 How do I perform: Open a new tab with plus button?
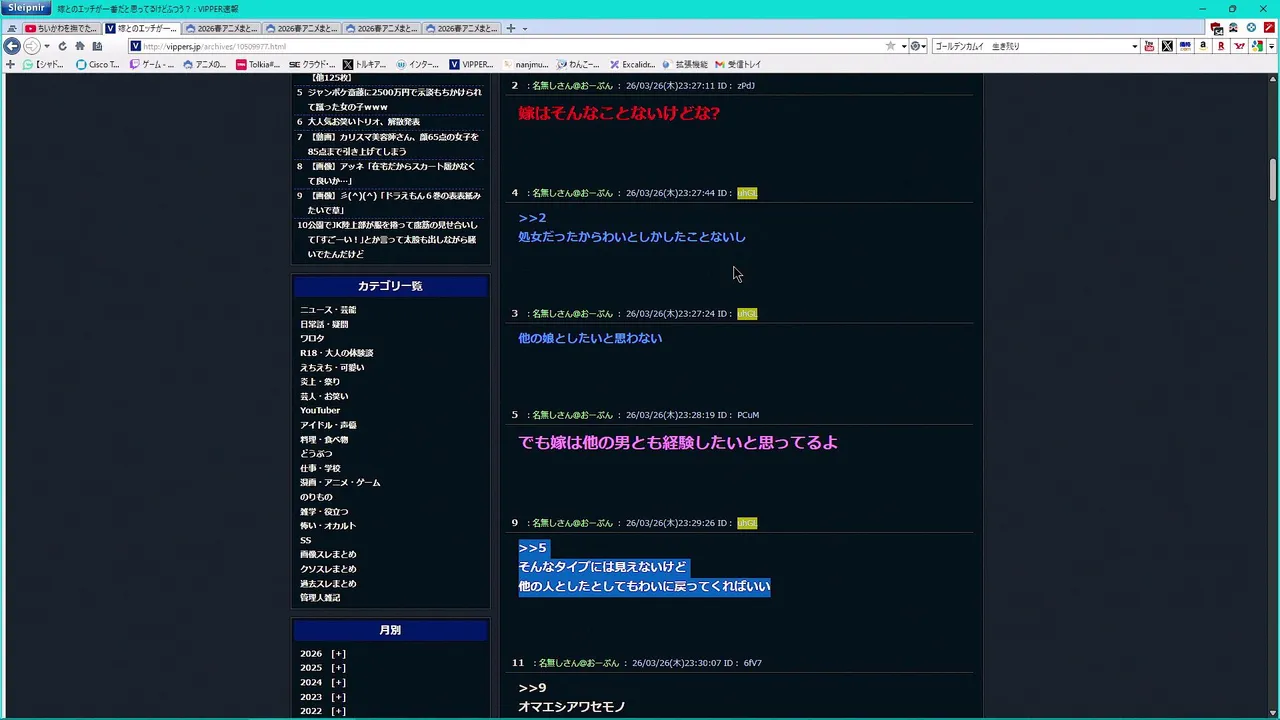point(510,28)
